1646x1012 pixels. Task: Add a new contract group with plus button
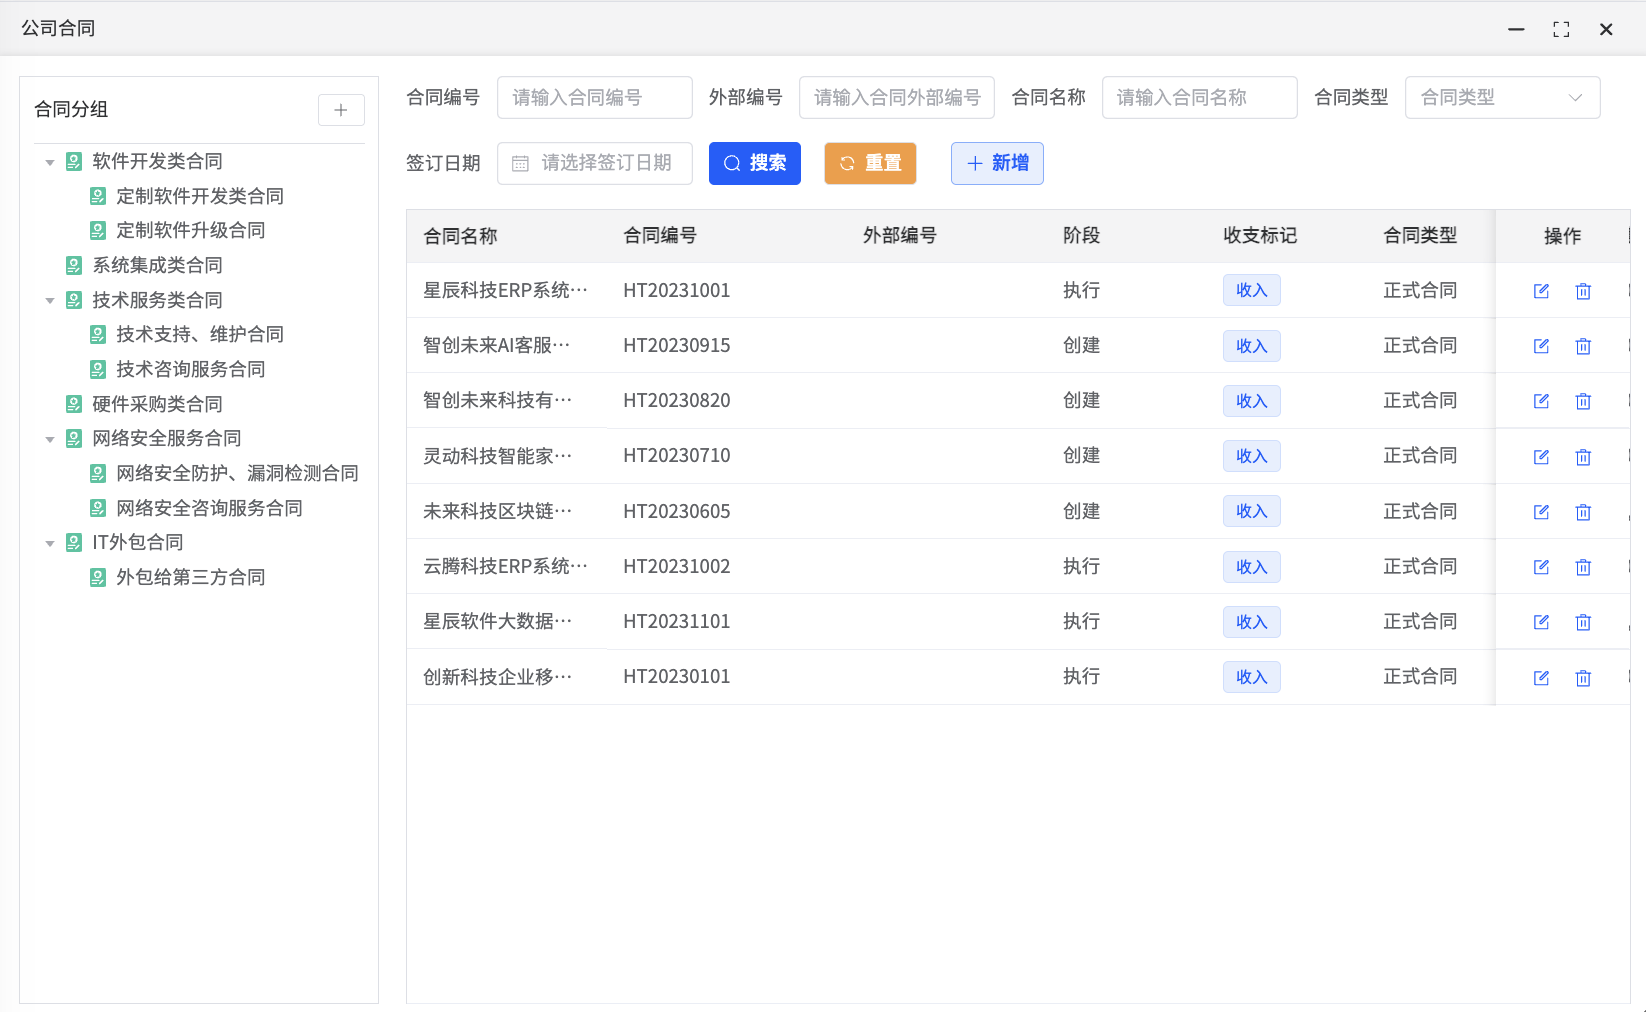pyautogui.click(x=341, y=110)
